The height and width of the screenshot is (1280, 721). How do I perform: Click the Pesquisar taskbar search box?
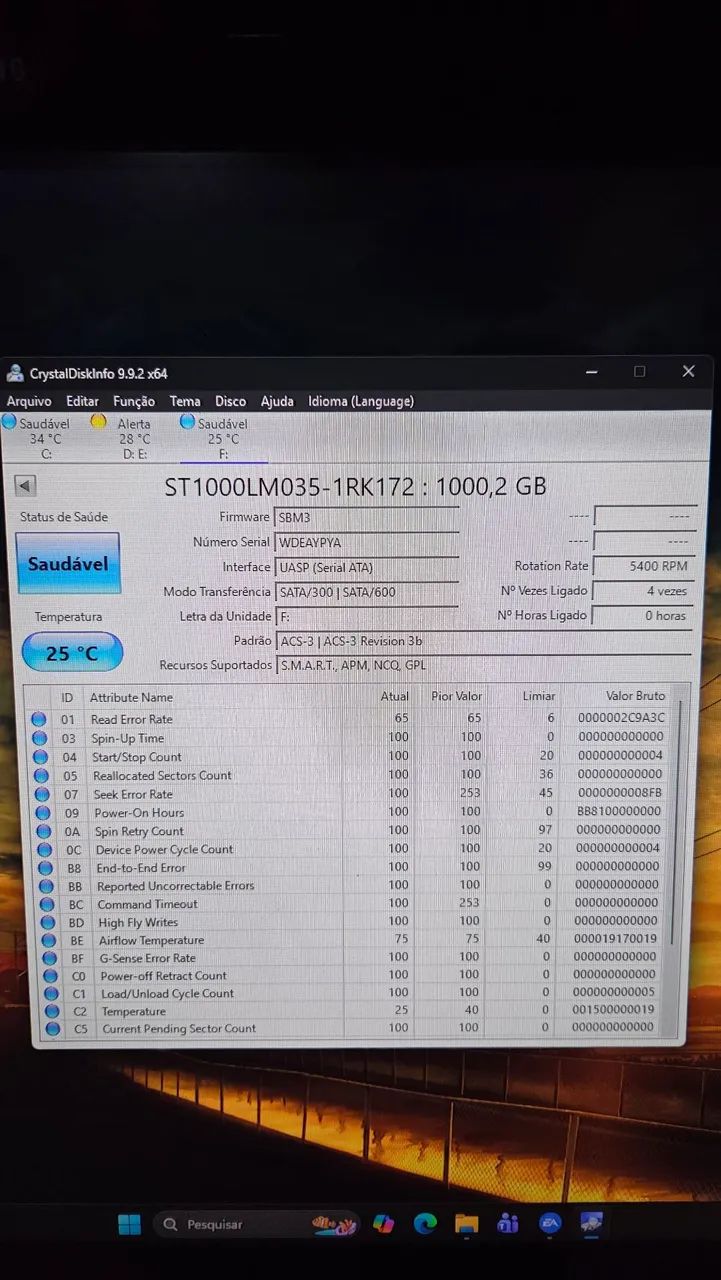pos(256,1224)
